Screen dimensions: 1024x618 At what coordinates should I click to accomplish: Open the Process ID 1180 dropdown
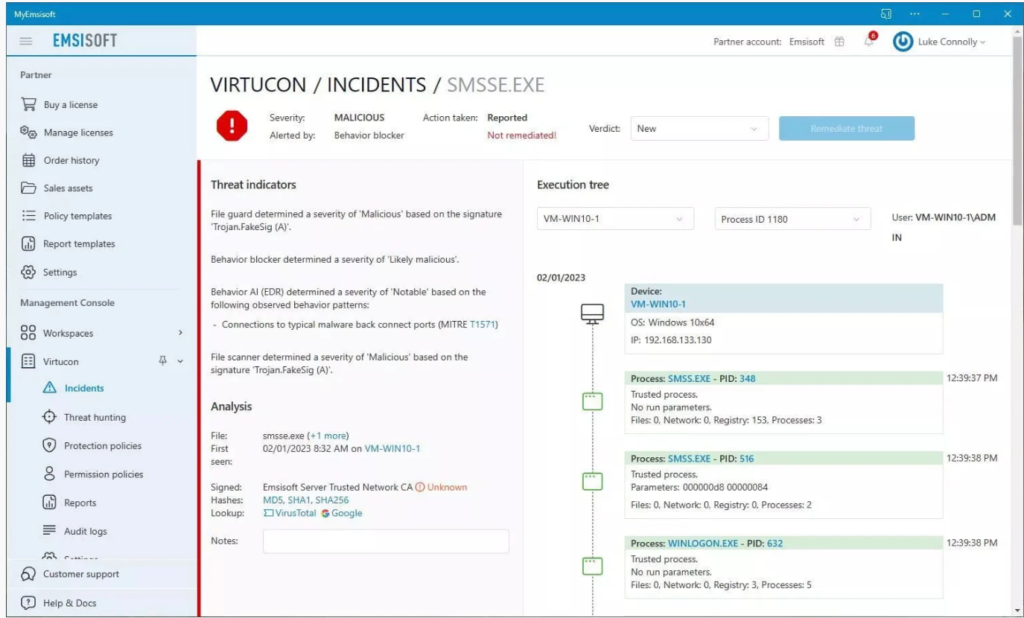coord(792,219)
